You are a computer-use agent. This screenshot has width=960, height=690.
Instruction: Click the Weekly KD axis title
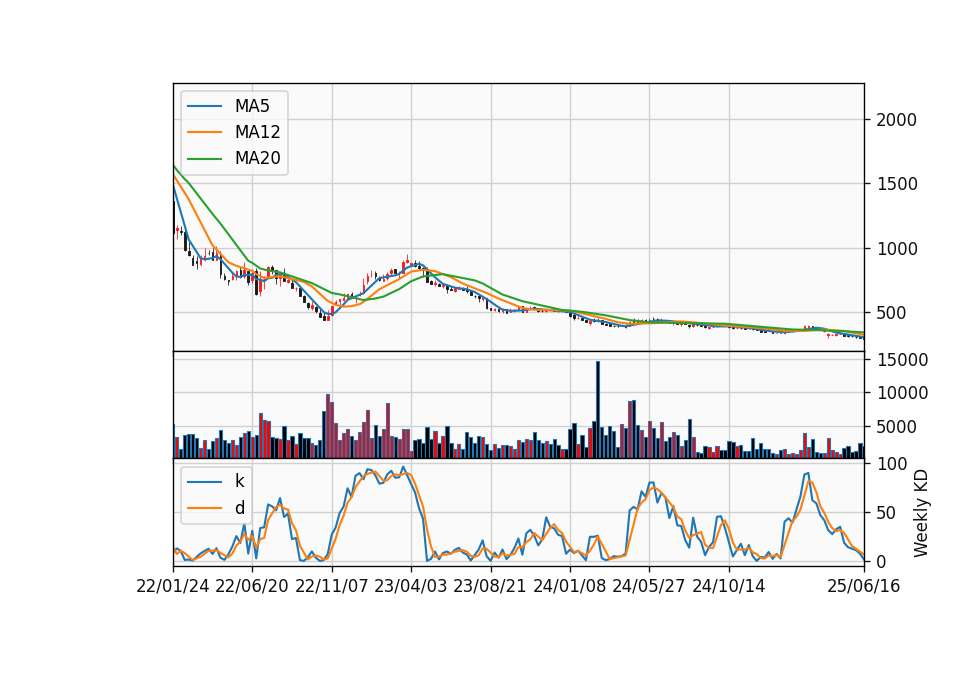coord(920,513)
